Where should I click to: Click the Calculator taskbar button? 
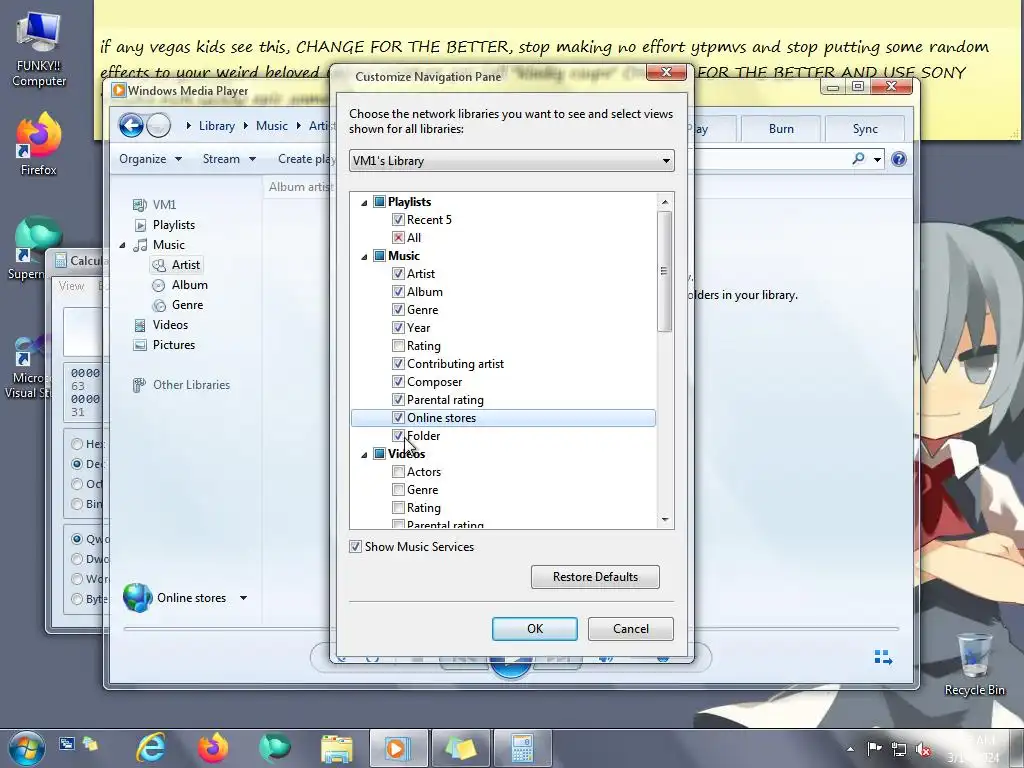(522, 748)
